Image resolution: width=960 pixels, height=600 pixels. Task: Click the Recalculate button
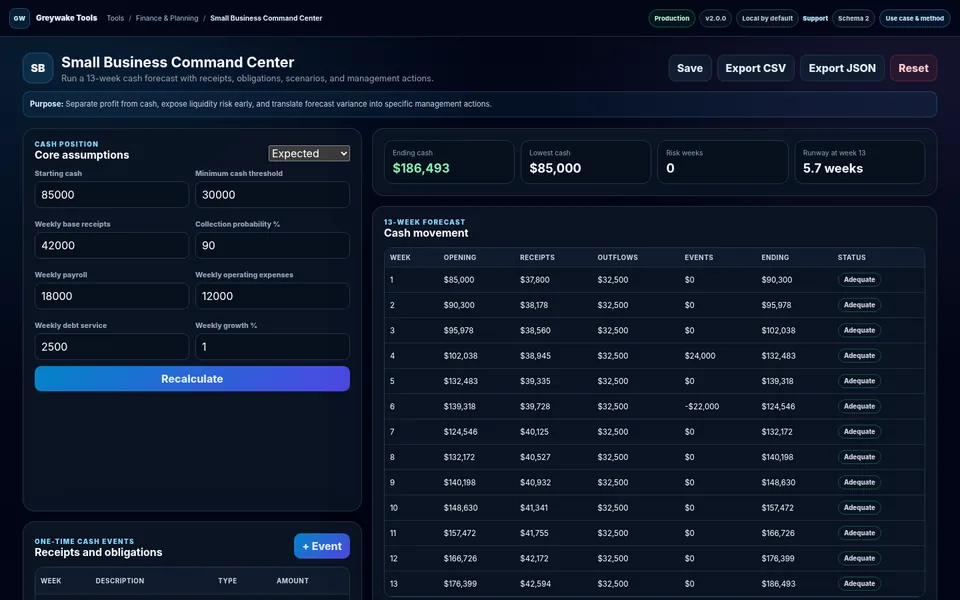pos(192,379)
